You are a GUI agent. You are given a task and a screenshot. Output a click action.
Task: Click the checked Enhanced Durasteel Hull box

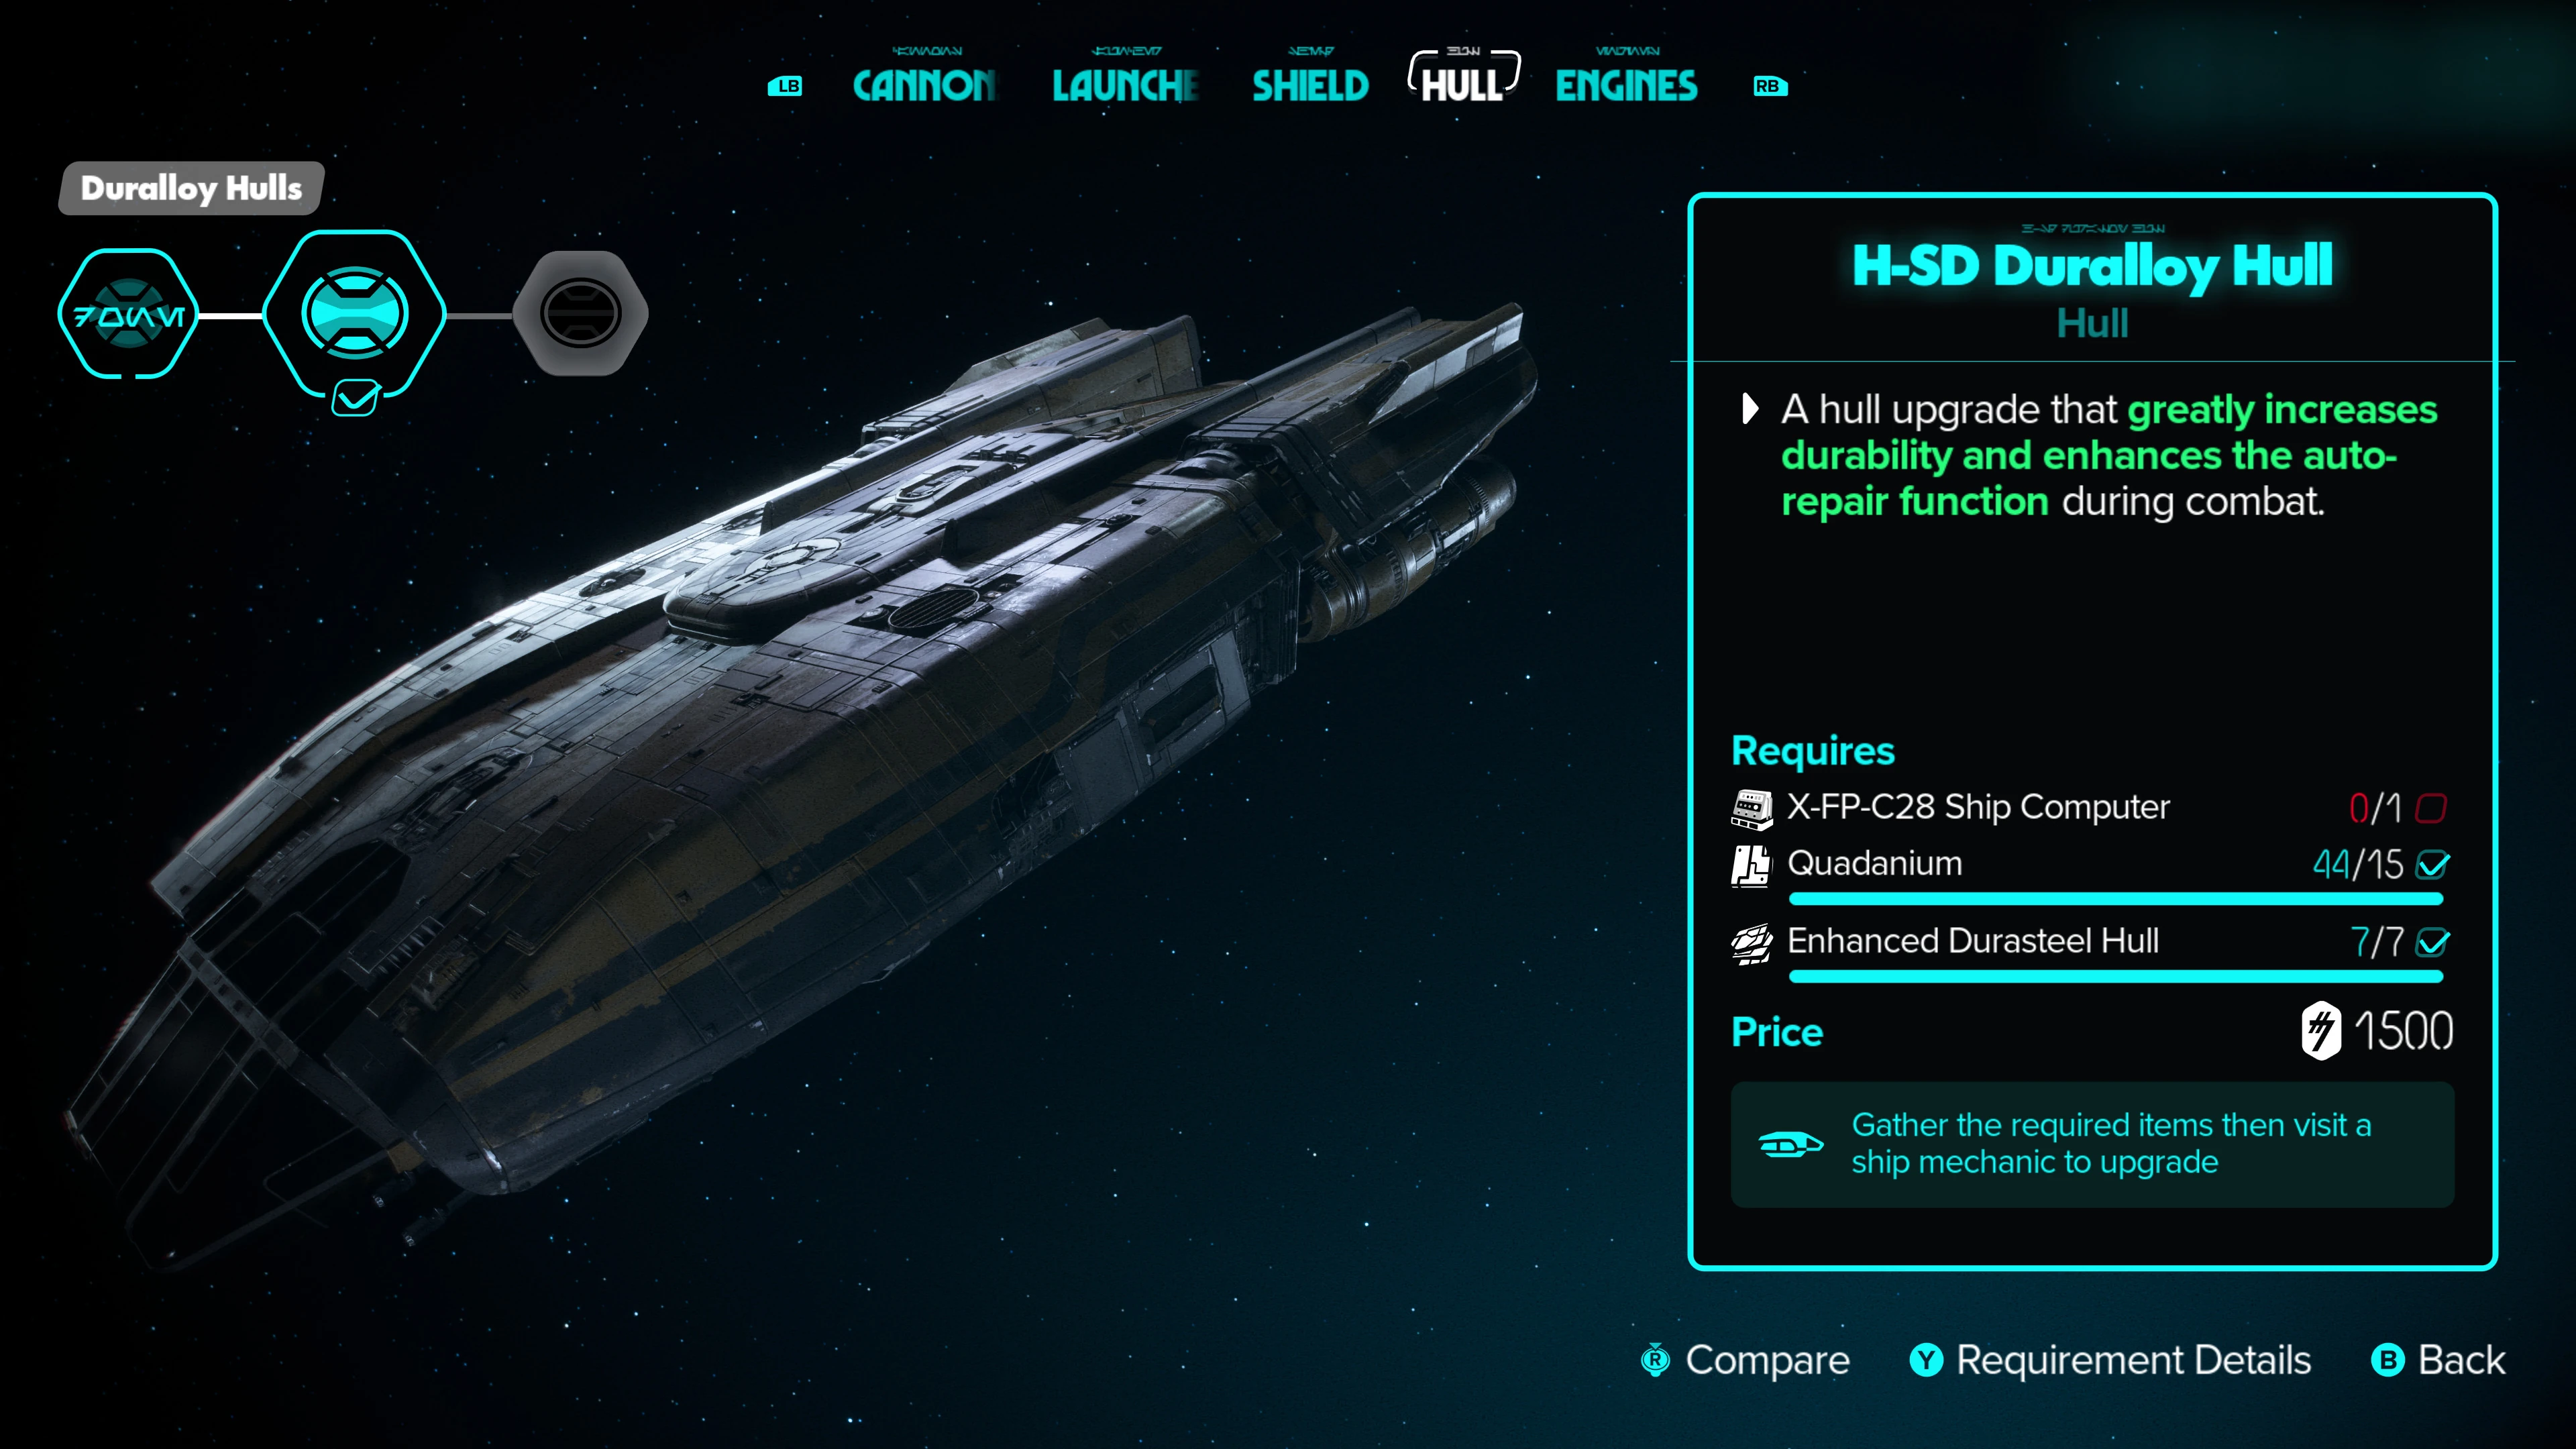2432,942
